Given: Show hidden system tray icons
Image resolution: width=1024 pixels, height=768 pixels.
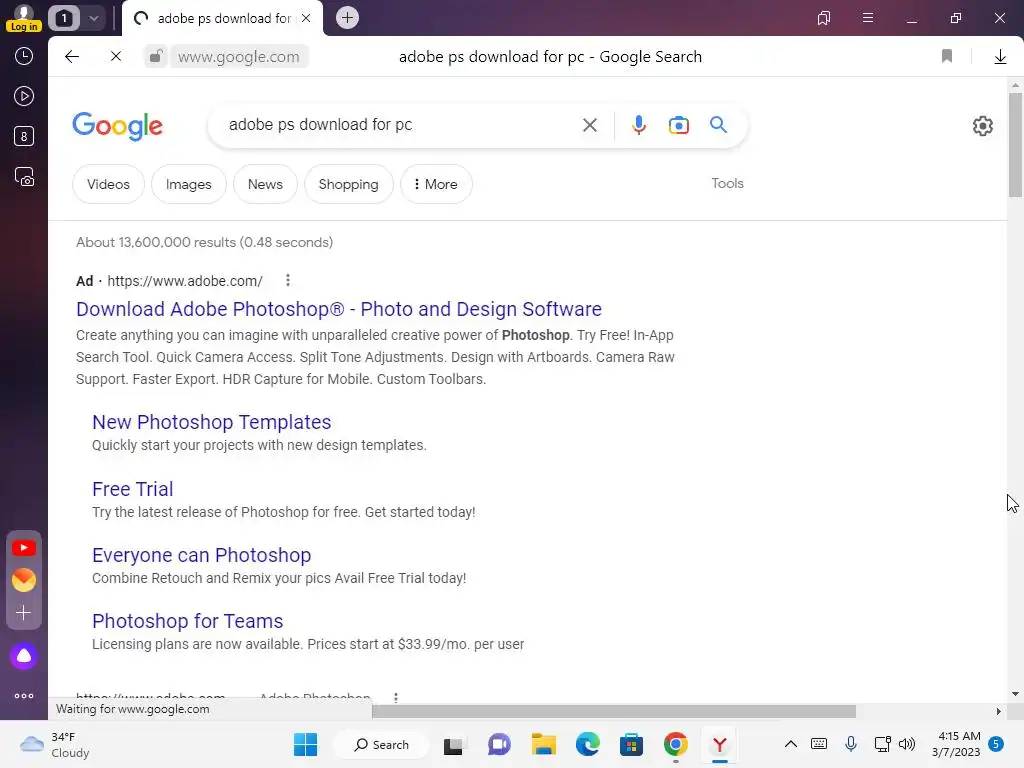Looking at the screenshot, I should [x=790, y=744].
